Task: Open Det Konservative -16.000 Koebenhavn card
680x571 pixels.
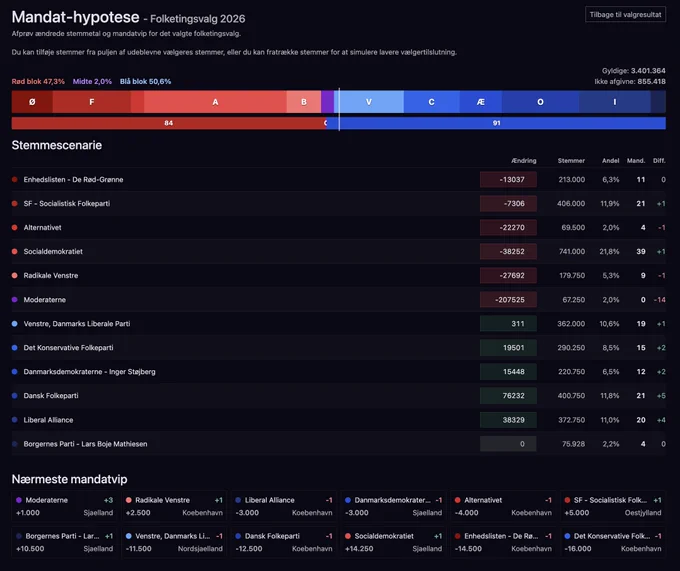Action: [613, 542]
